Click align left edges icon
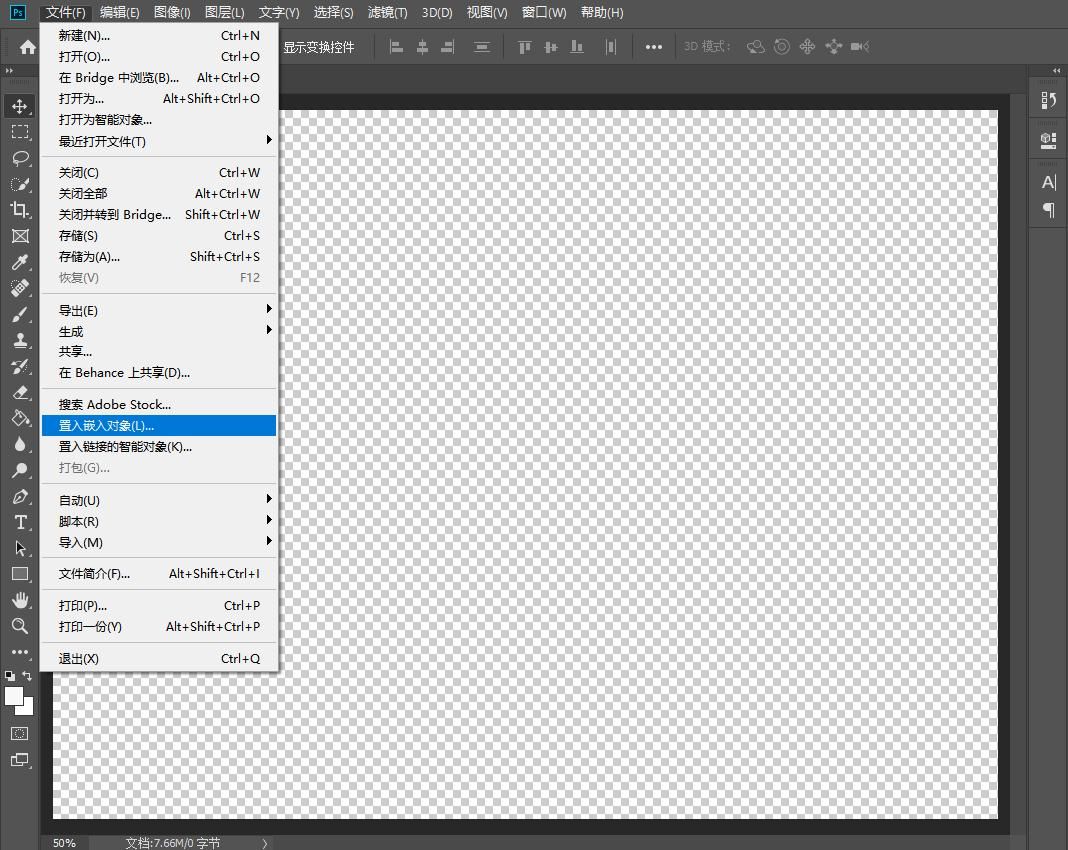 [x=396, y=47]
